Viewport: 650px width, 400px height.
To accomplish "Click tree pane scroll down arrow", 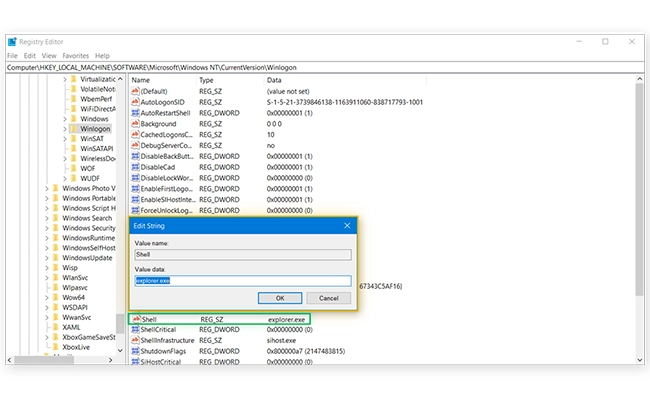I will (x=120, y=350).
